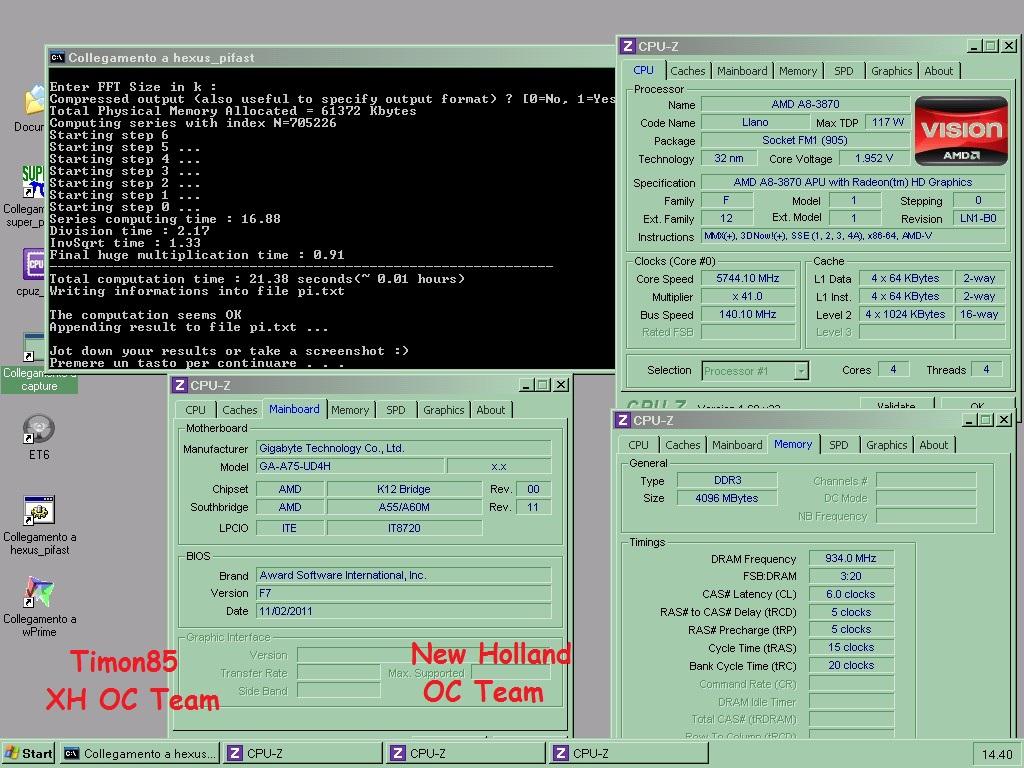Viewport: 1024px width, 768px height.
Task: Click the Validate button in CPU-Z
Action: pyautogui.click(x=896, y=404)
